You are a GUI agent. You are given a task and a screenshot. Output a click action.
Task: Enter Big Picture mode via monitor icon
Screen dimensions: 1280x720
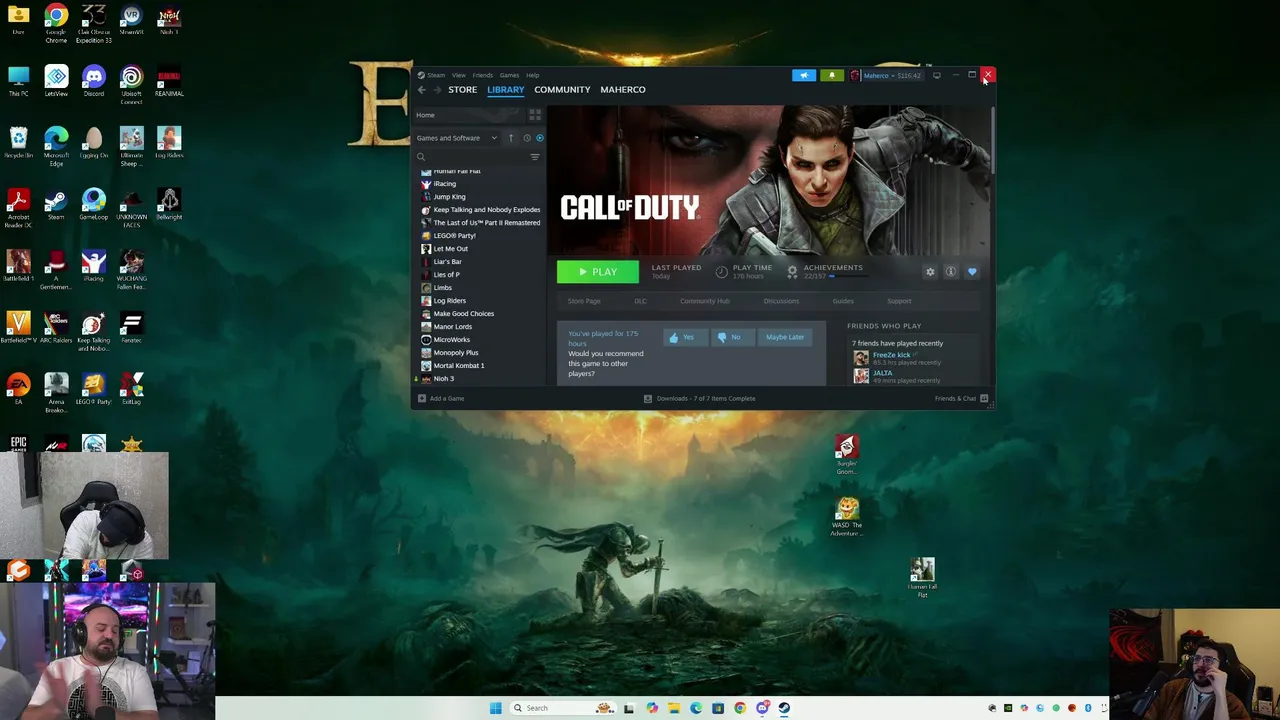pos(936,75)
